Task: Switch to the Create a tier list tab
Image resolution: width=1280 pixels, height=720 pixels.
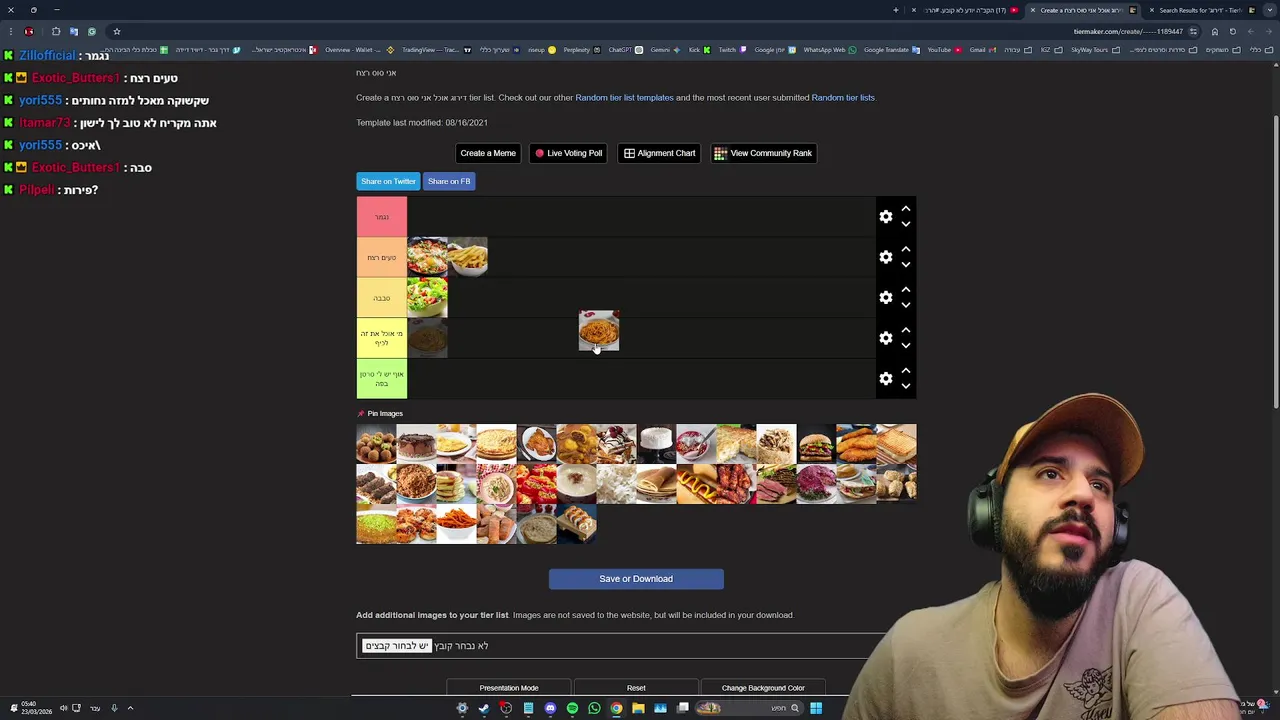Action: pos(1081,10)
